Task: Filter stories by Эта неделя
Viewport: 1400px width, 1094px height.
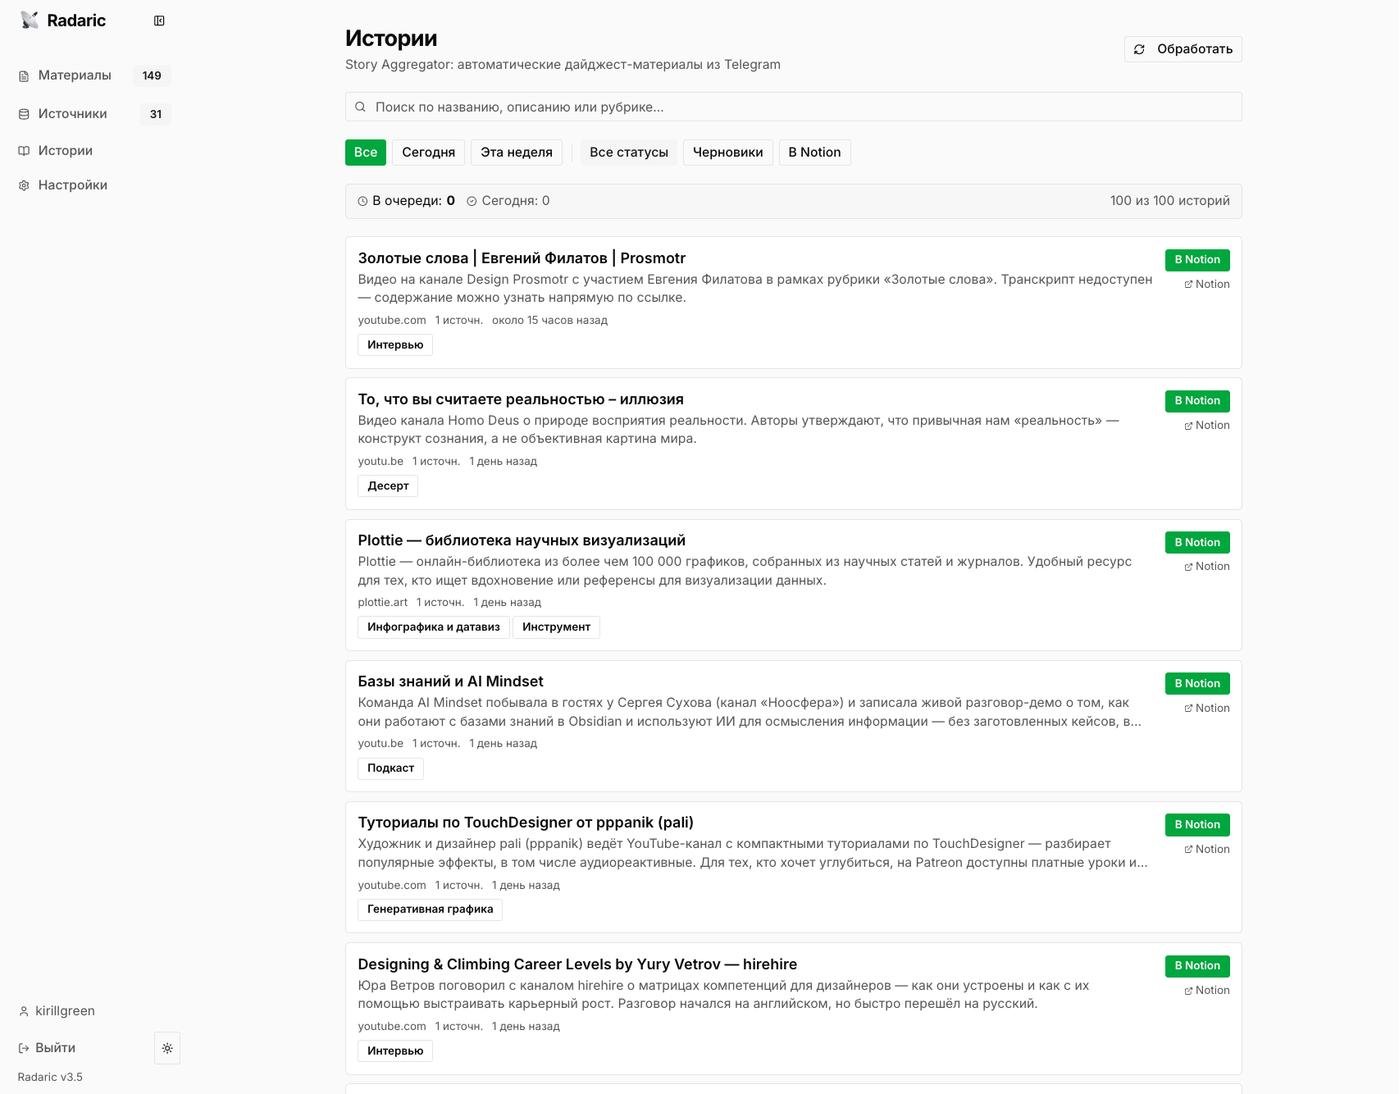Action: click(x=516, y=152)
